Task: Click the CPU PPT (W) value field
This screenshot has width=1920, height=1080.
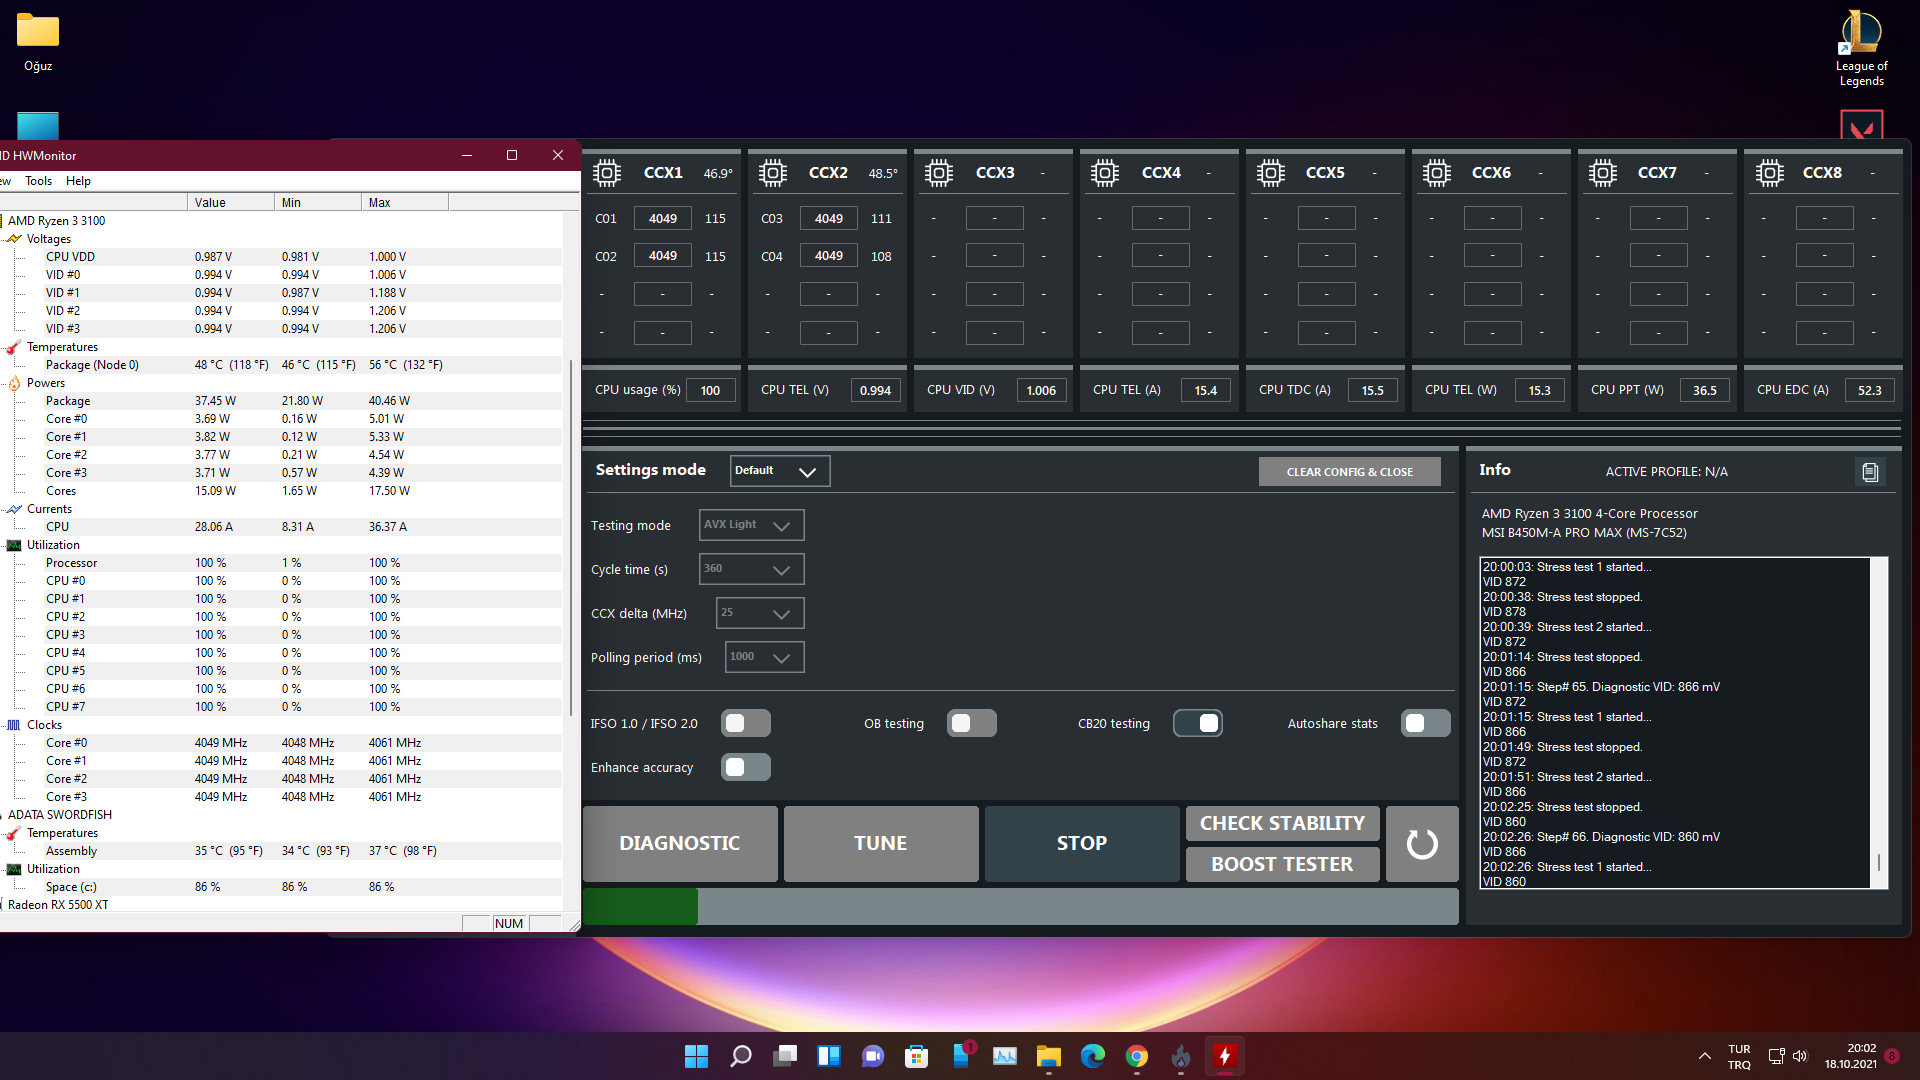Action: pos(1705,391)
